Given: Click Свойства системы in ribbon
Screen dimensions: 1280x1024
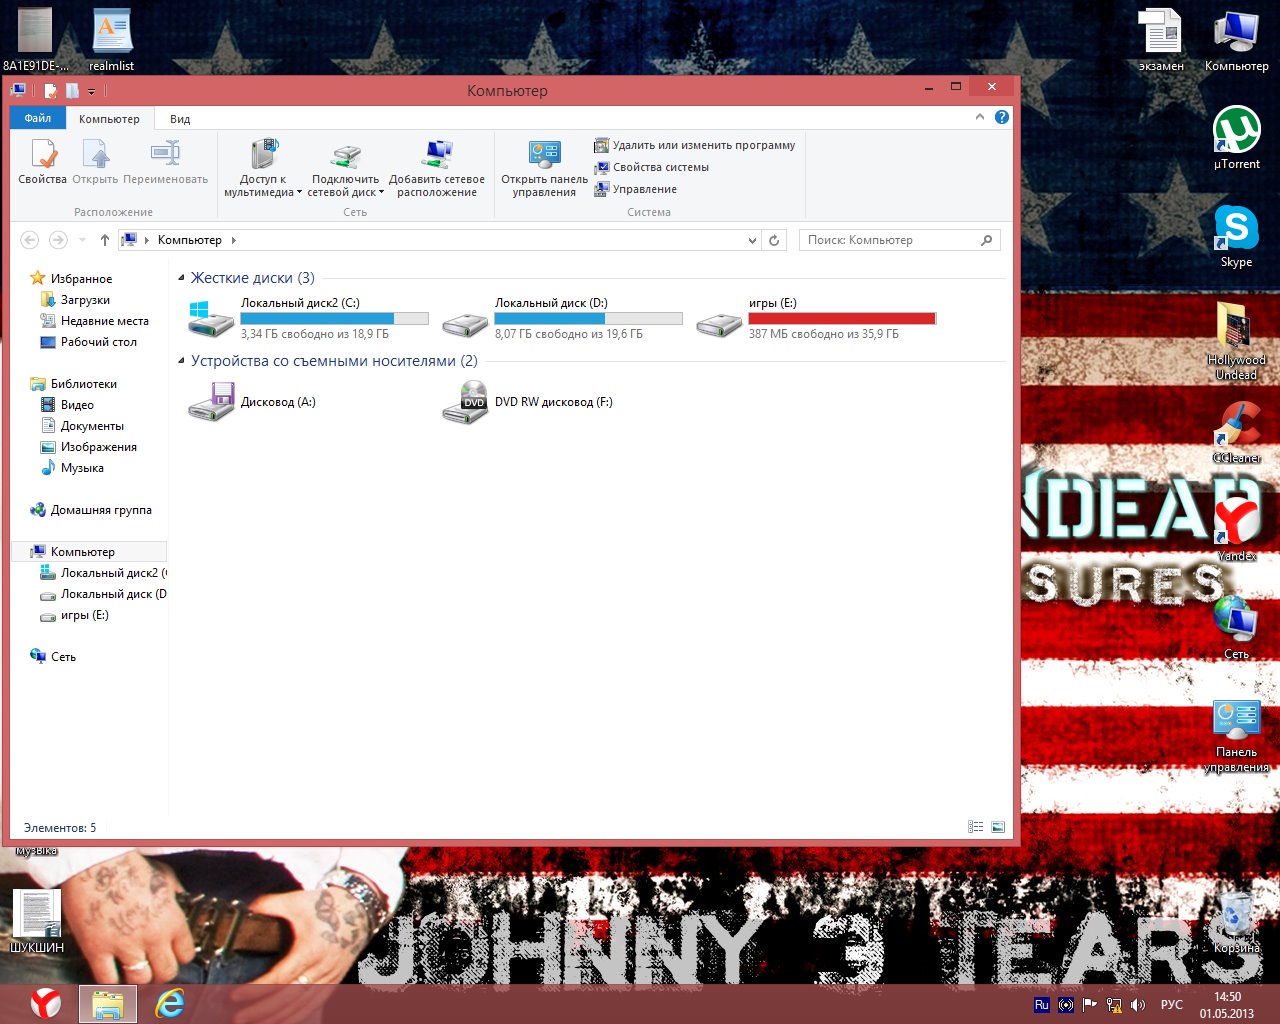Looking at the screenshot, I should 651,167.
